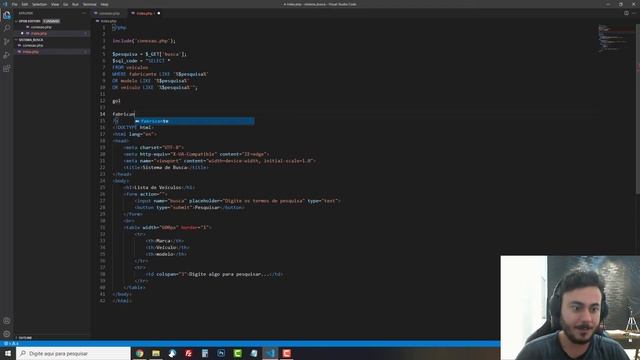This screenshot has height=360, width=640.
Task: Switch to VS Code taskbar icon
Action: click(x=270, y=353)
